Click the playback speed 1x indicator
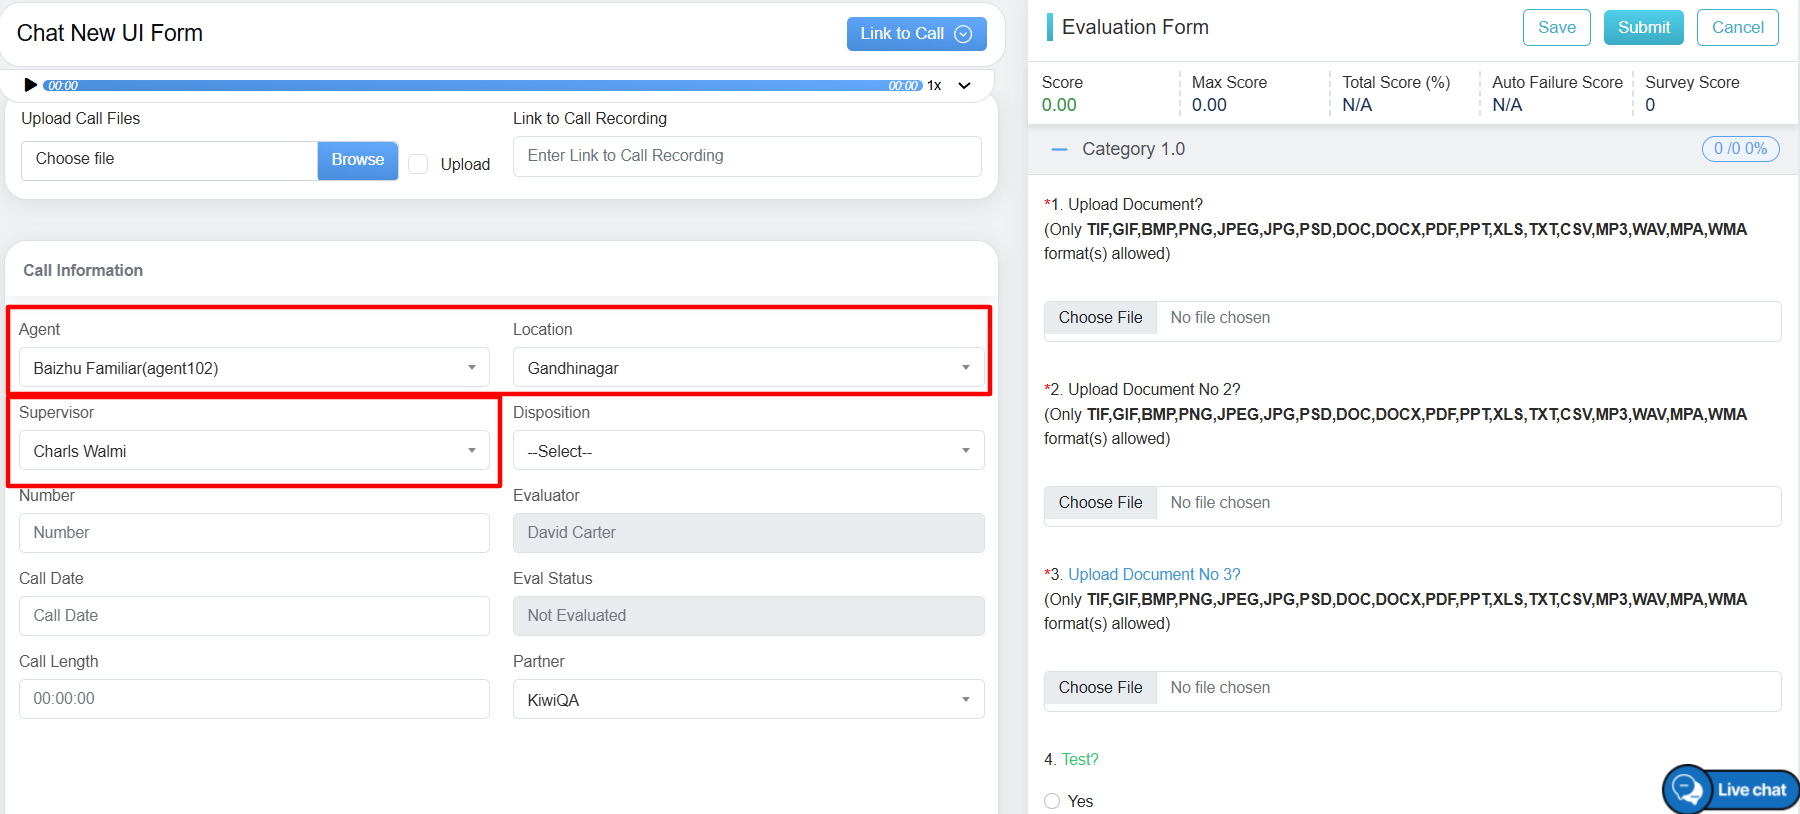1800x814 pixels. click(934, 86)
